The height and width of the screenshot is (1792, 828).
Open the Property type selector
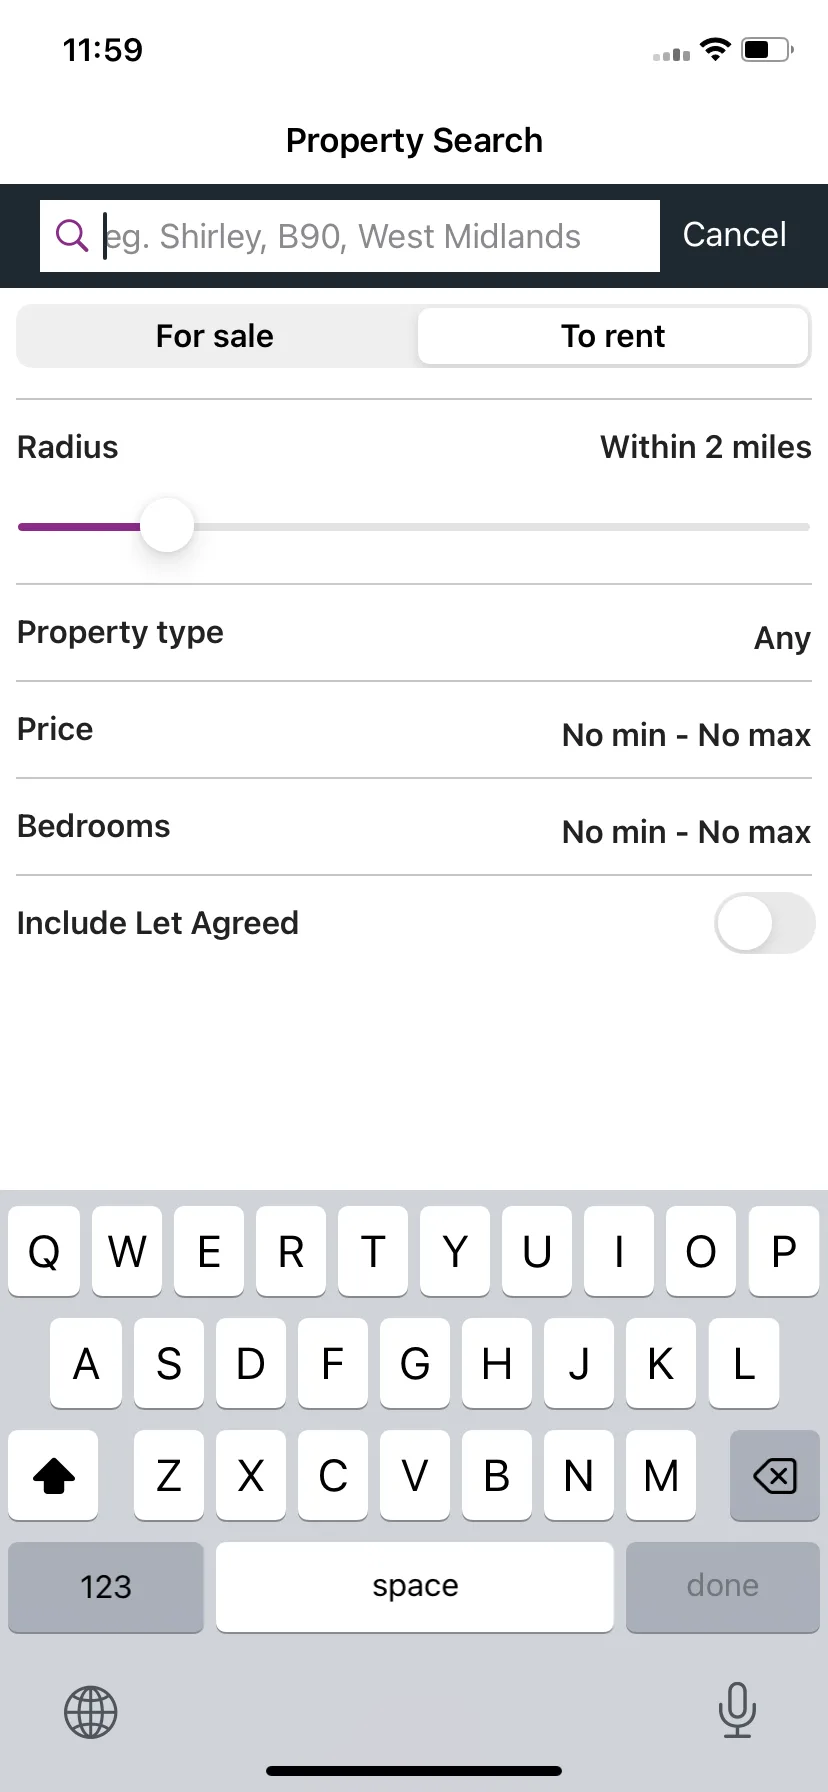(x=414, y=633)
